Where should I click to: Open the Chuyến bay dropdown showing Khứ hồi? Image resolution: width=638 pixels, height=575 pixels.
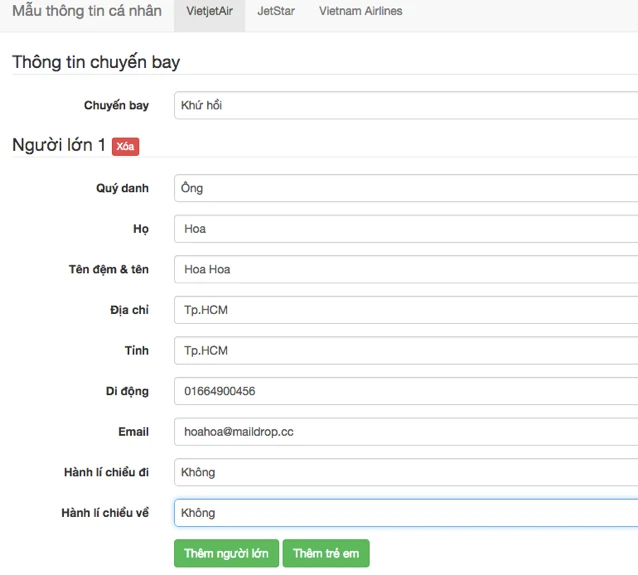tap(406, 105)
